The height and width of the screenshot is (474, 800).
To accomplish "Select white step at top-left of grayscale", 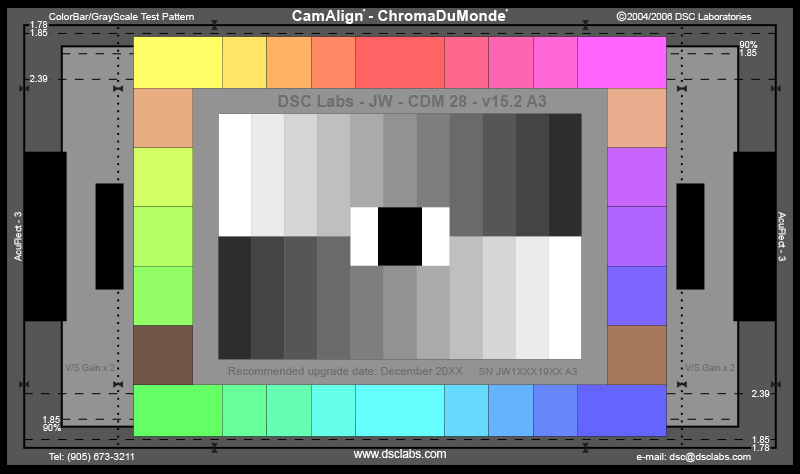I will tap(235, 175).
